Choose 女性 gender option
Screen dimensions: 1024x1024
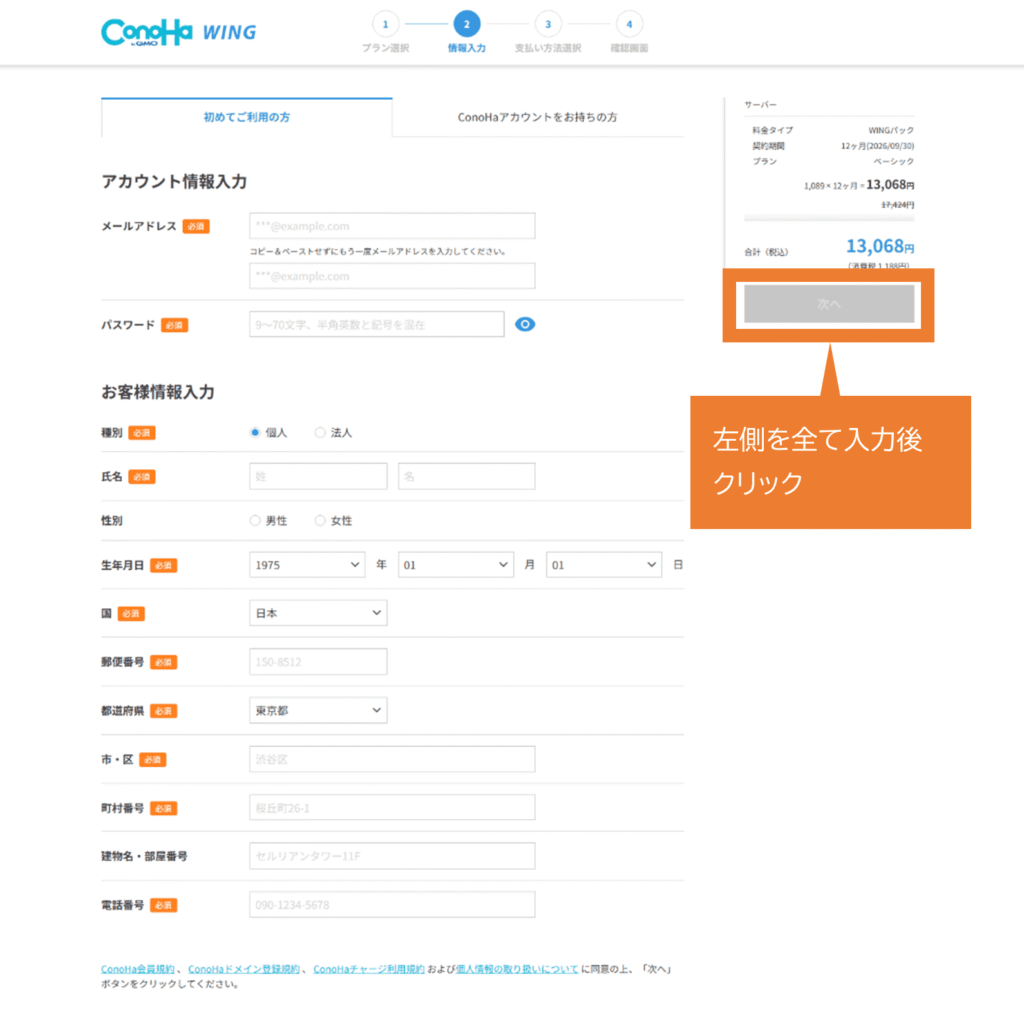(x=320, y=521)
